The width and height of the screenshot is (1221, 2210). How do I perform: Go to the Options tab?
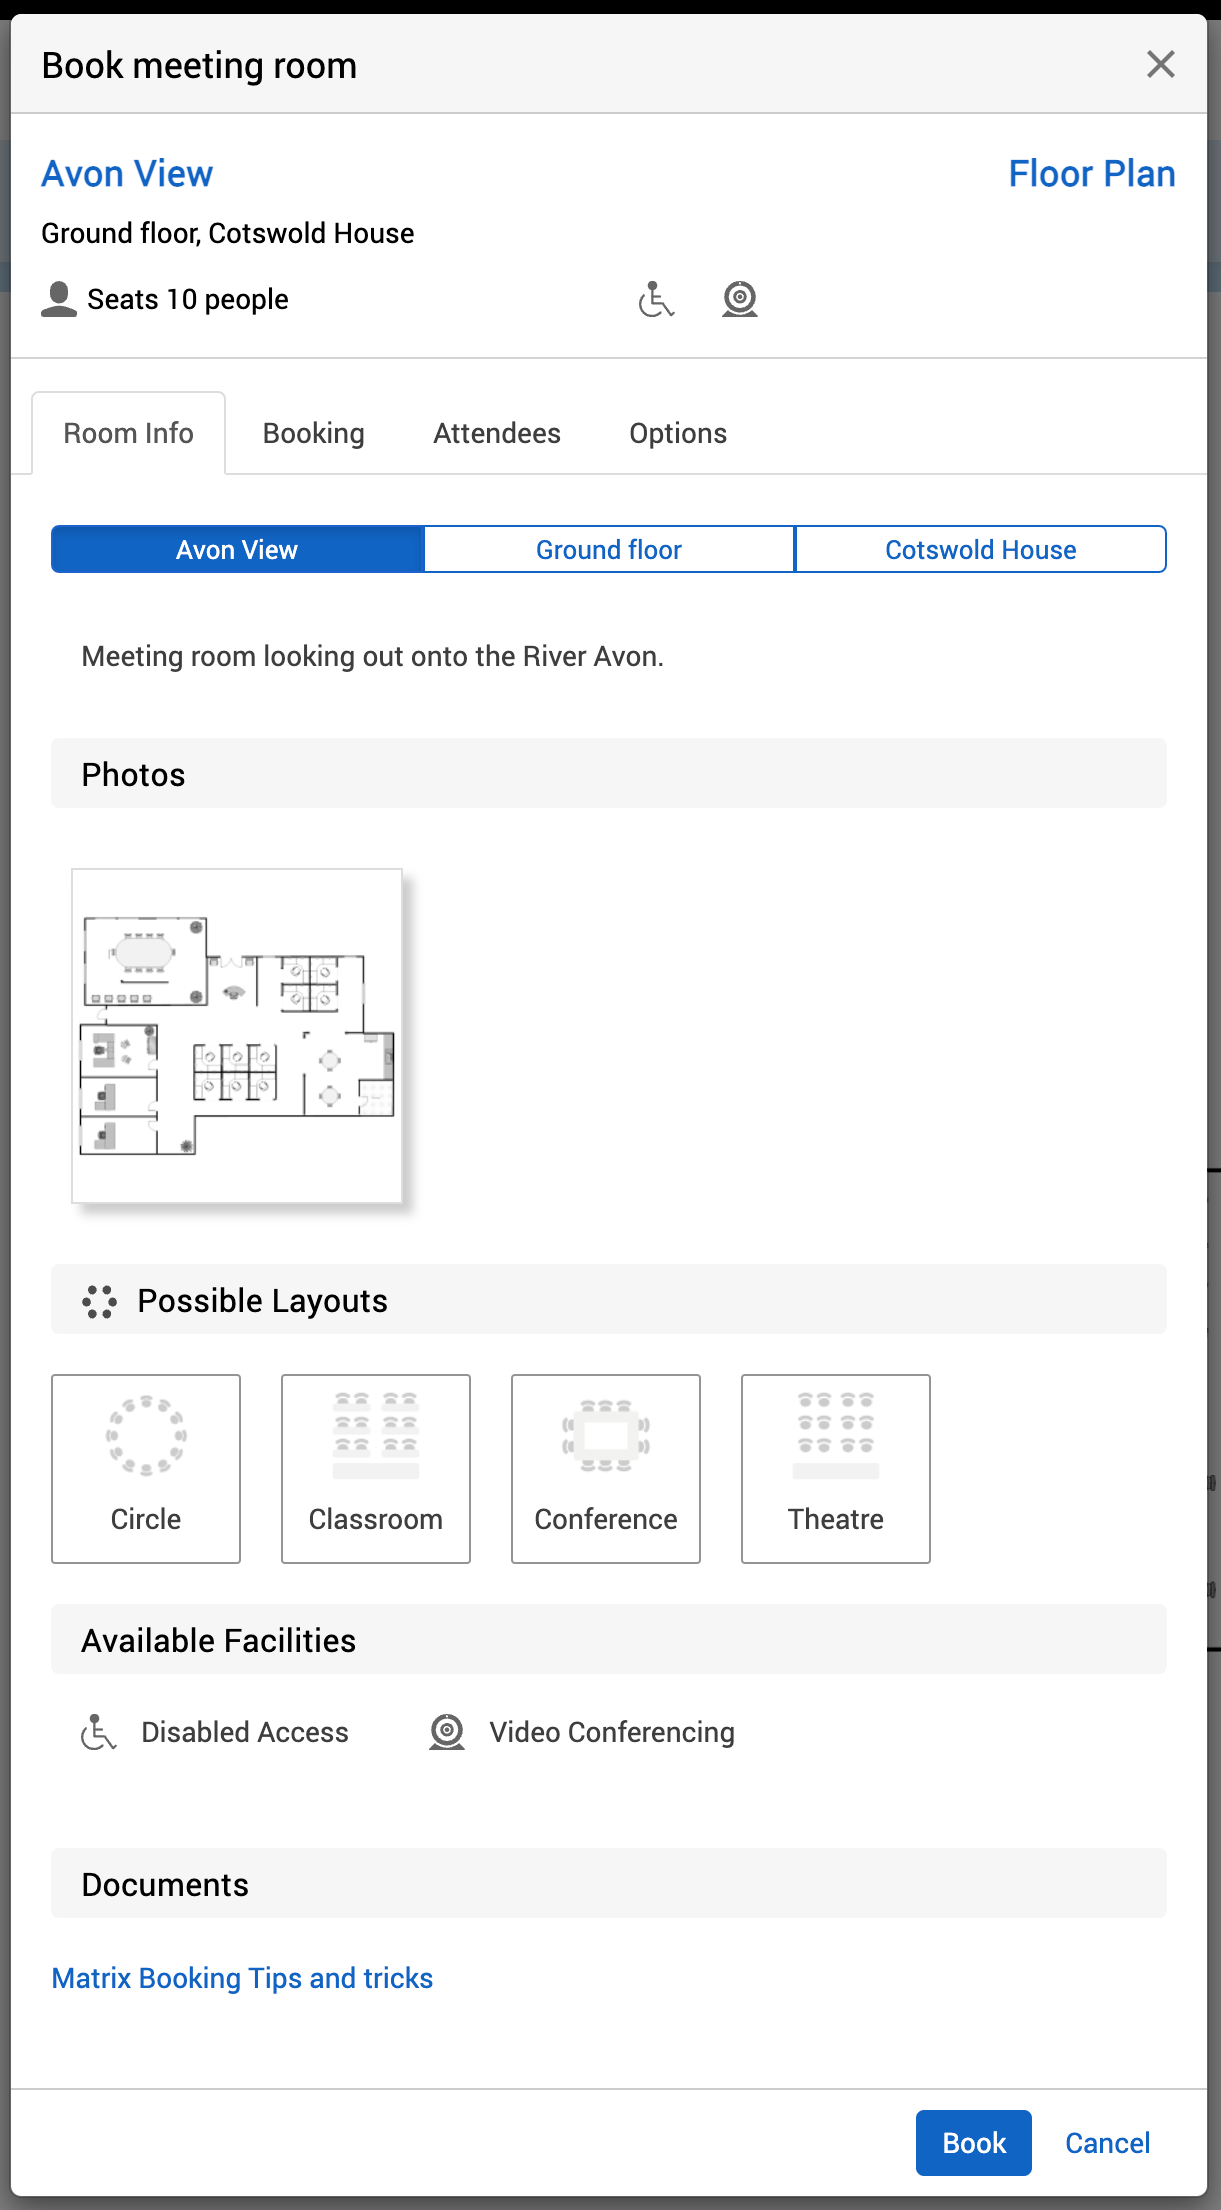pyautogui.click(x=678, y=433)
